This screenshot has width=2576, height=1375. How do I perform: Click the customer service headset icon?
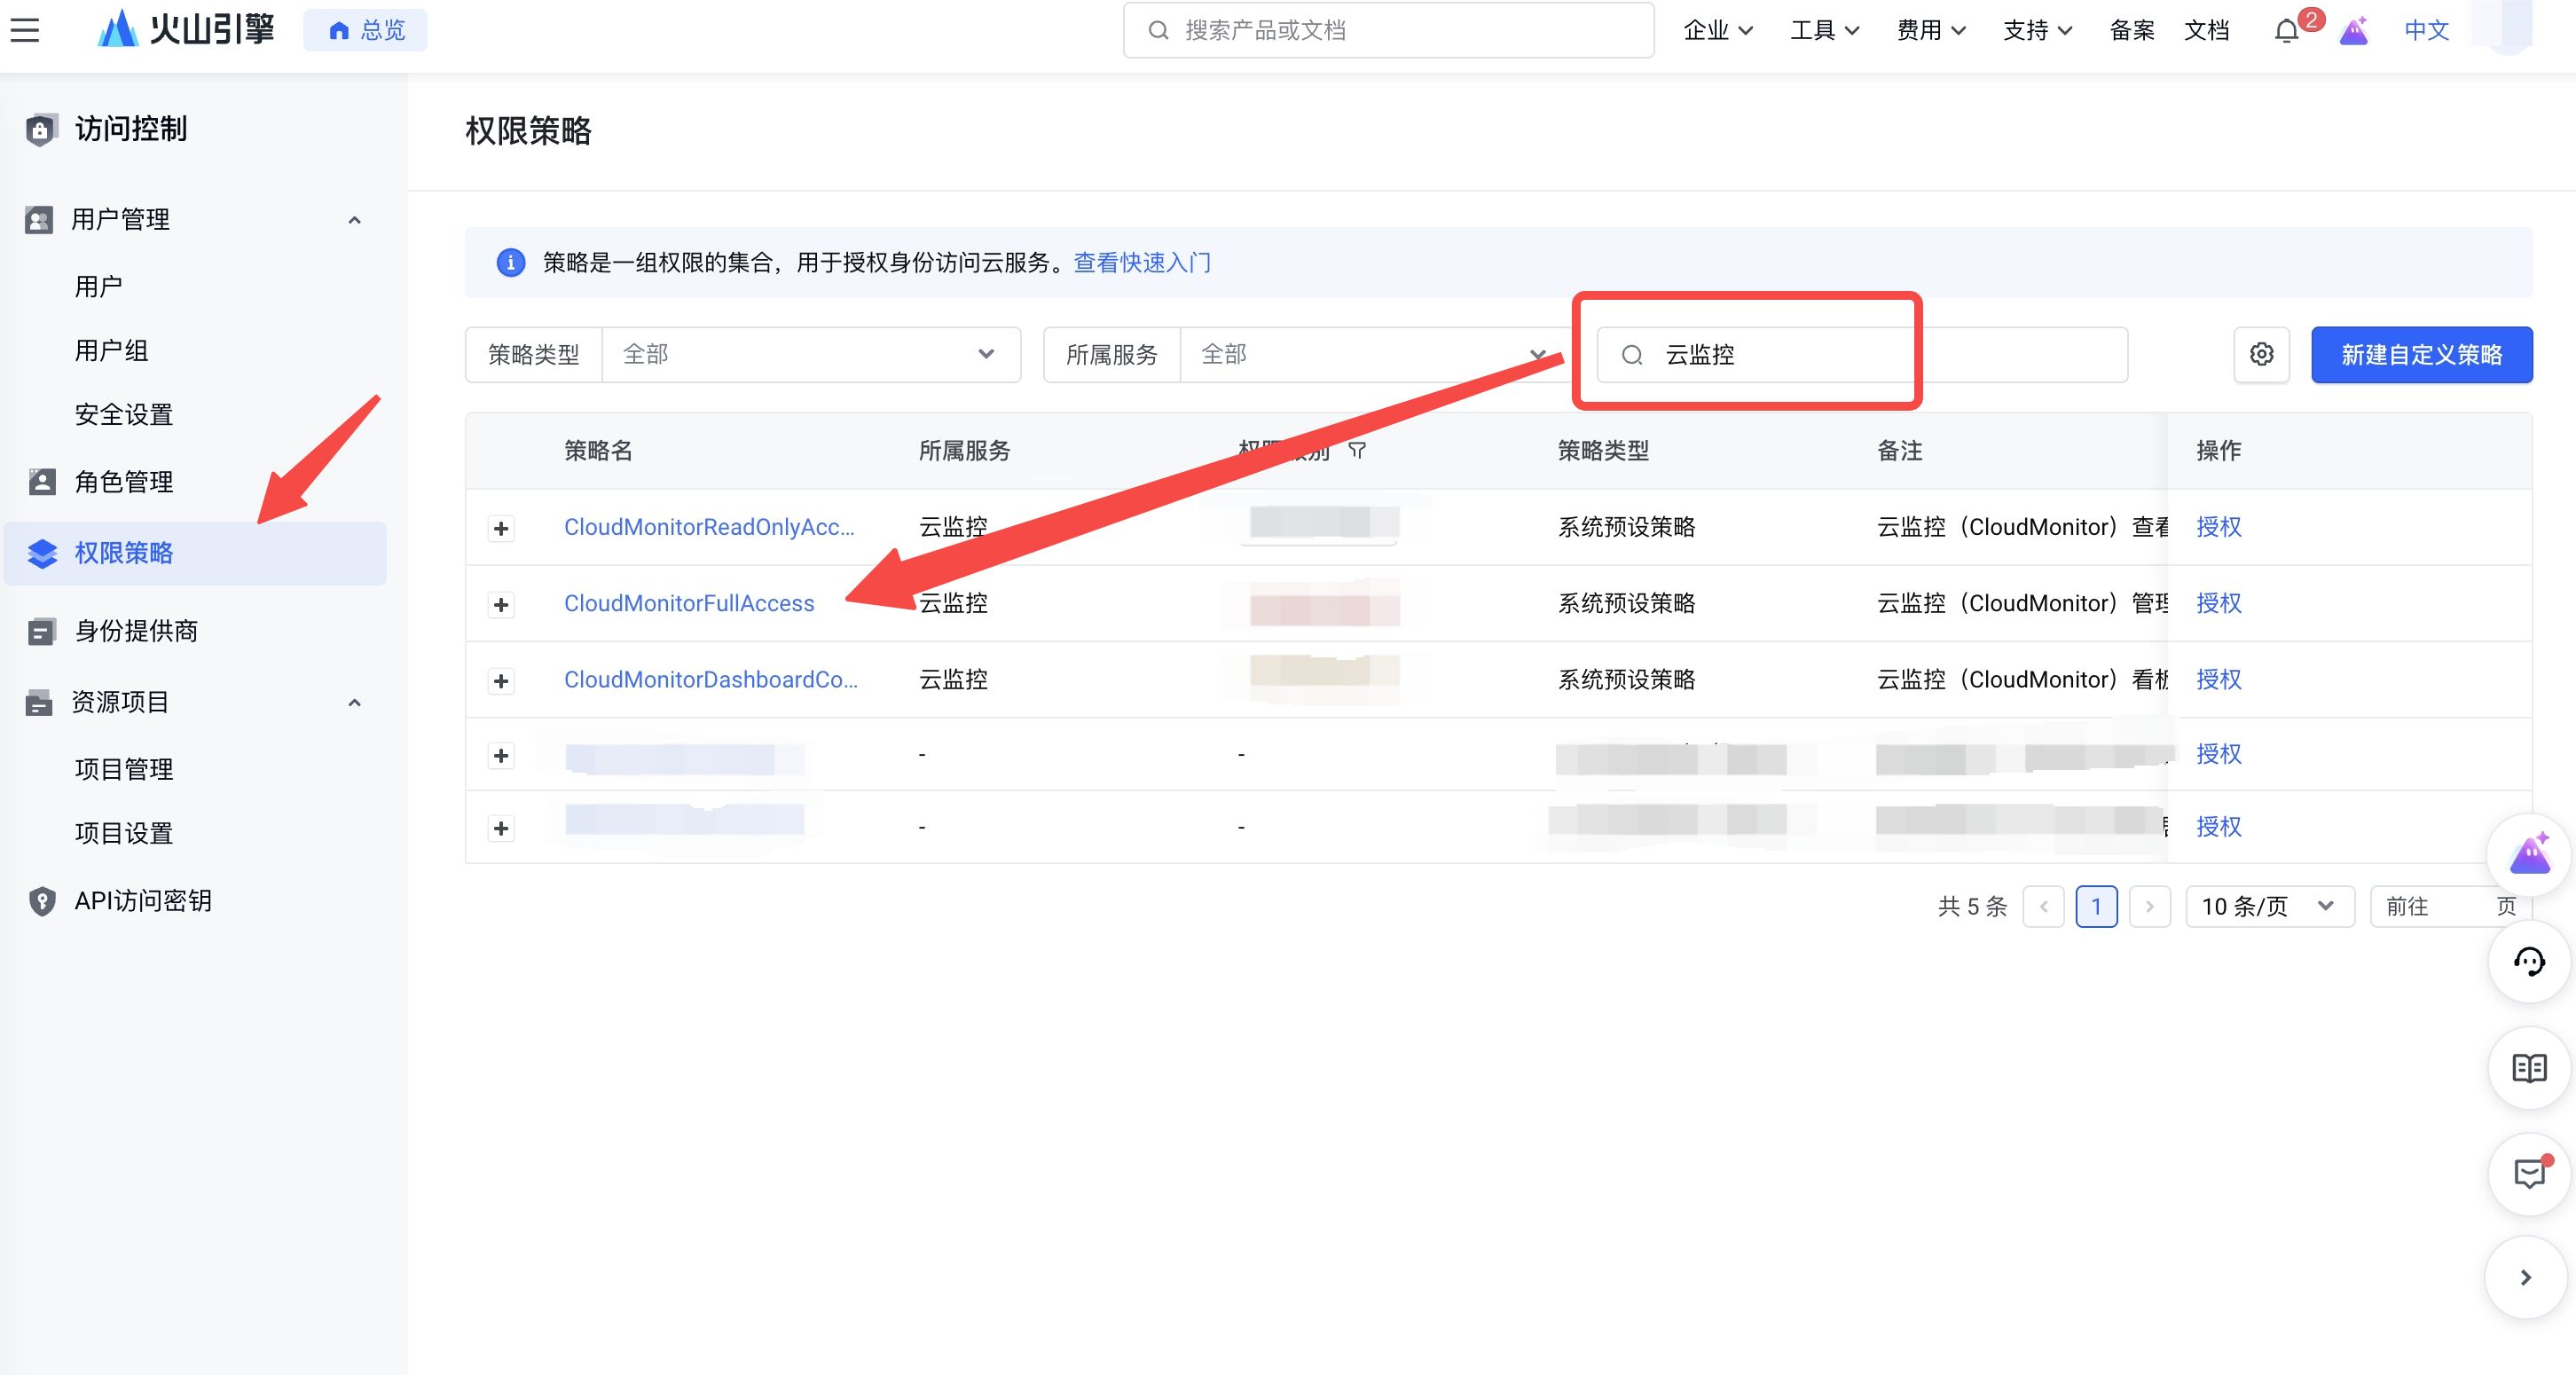click(2529, 962)
